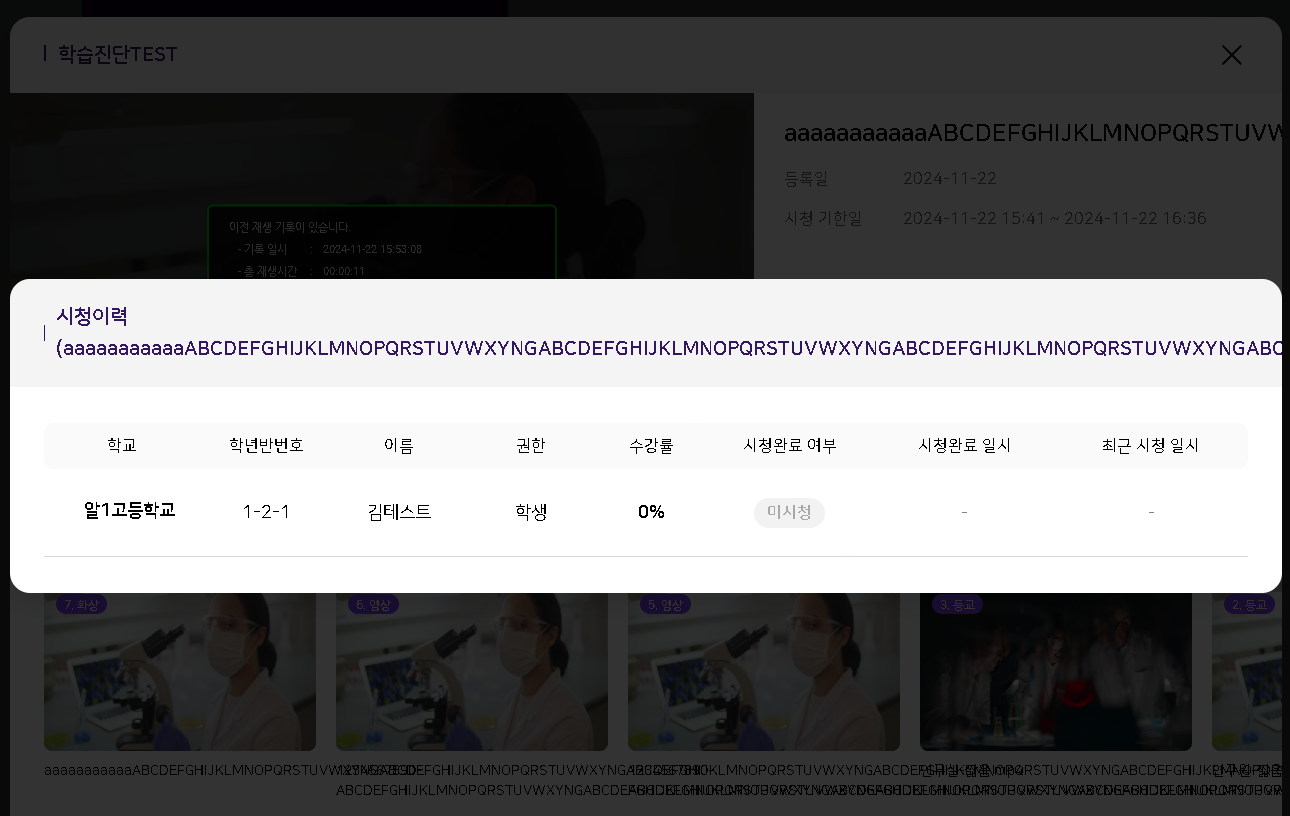Click the 시청 기한일 date range text
The image size is (1290, 816).
(x=1054, y=219)
